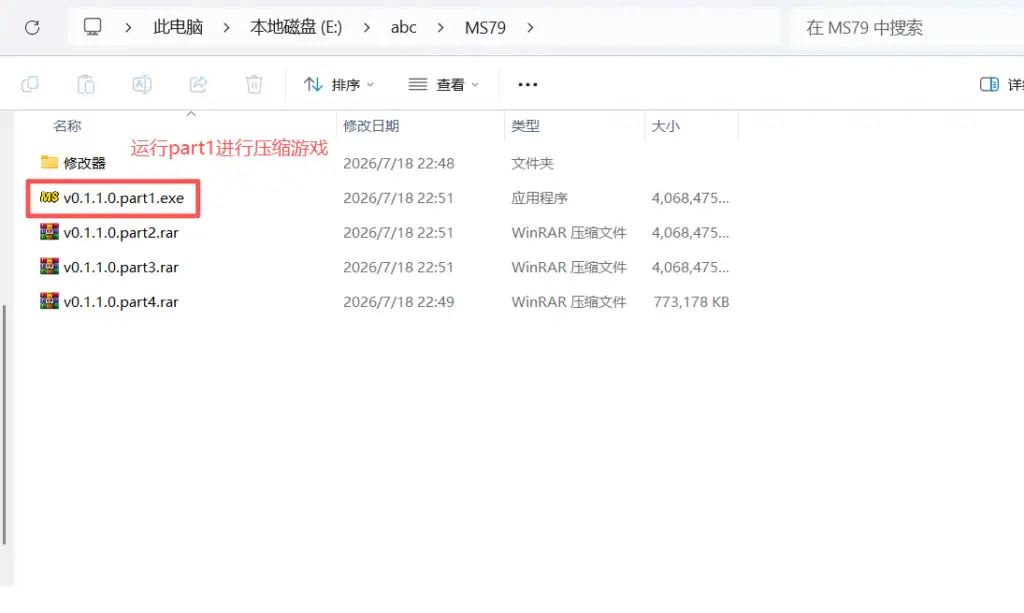Expand the chevron after the computer icon
1024x613 pixels.
point(128,27)
